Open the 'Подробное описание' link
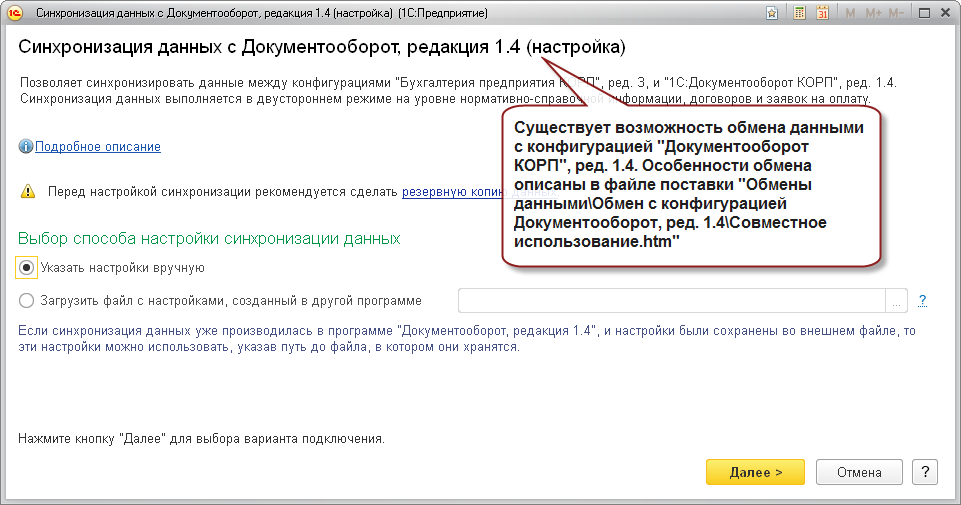The width and height of the screenshot is (961, 505). pos(97,146)
